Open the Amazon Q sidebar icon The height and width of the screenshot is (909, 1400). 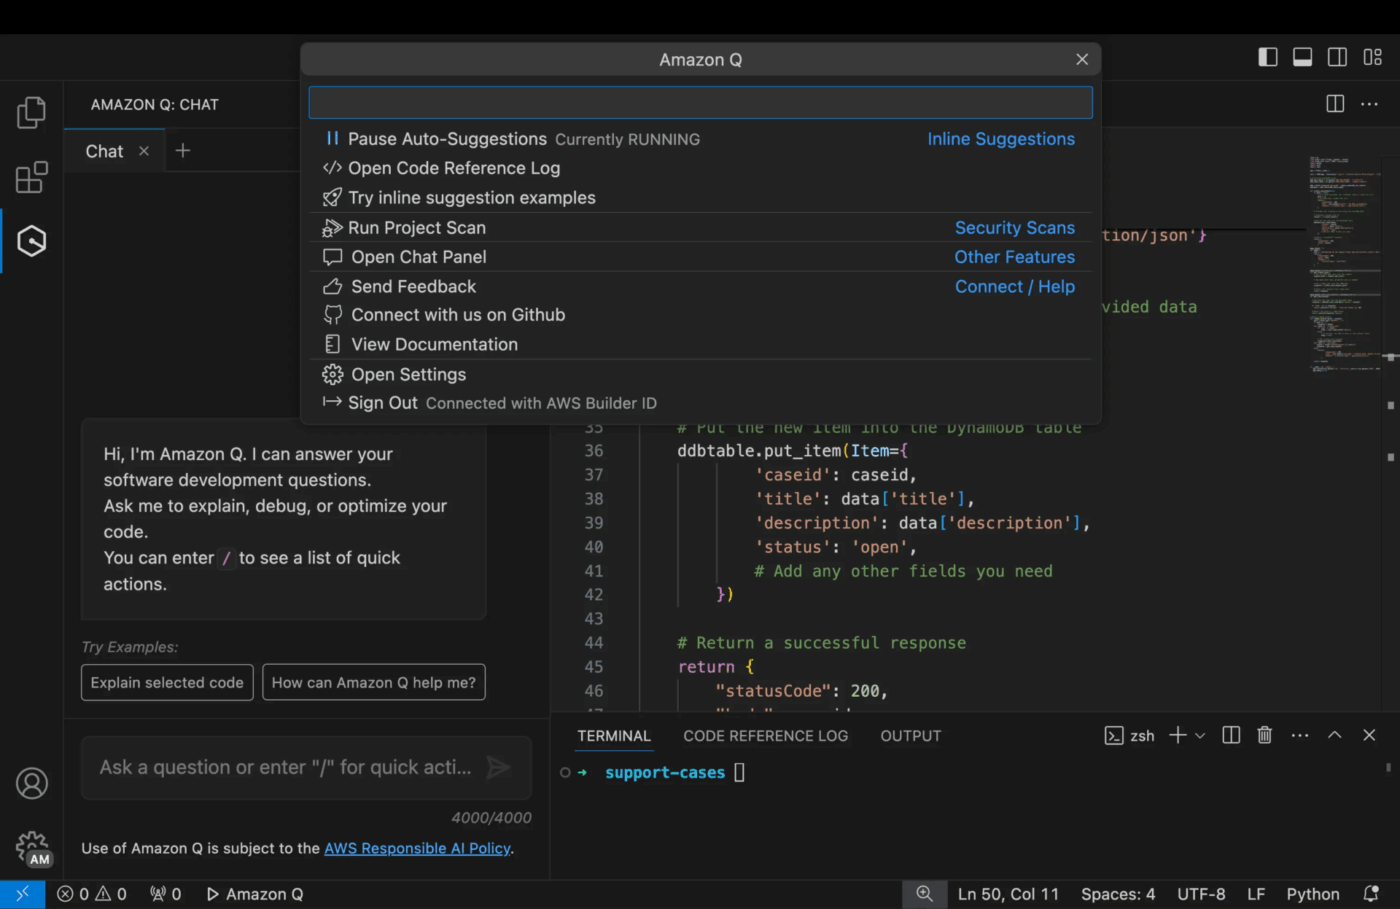point(30,240)
